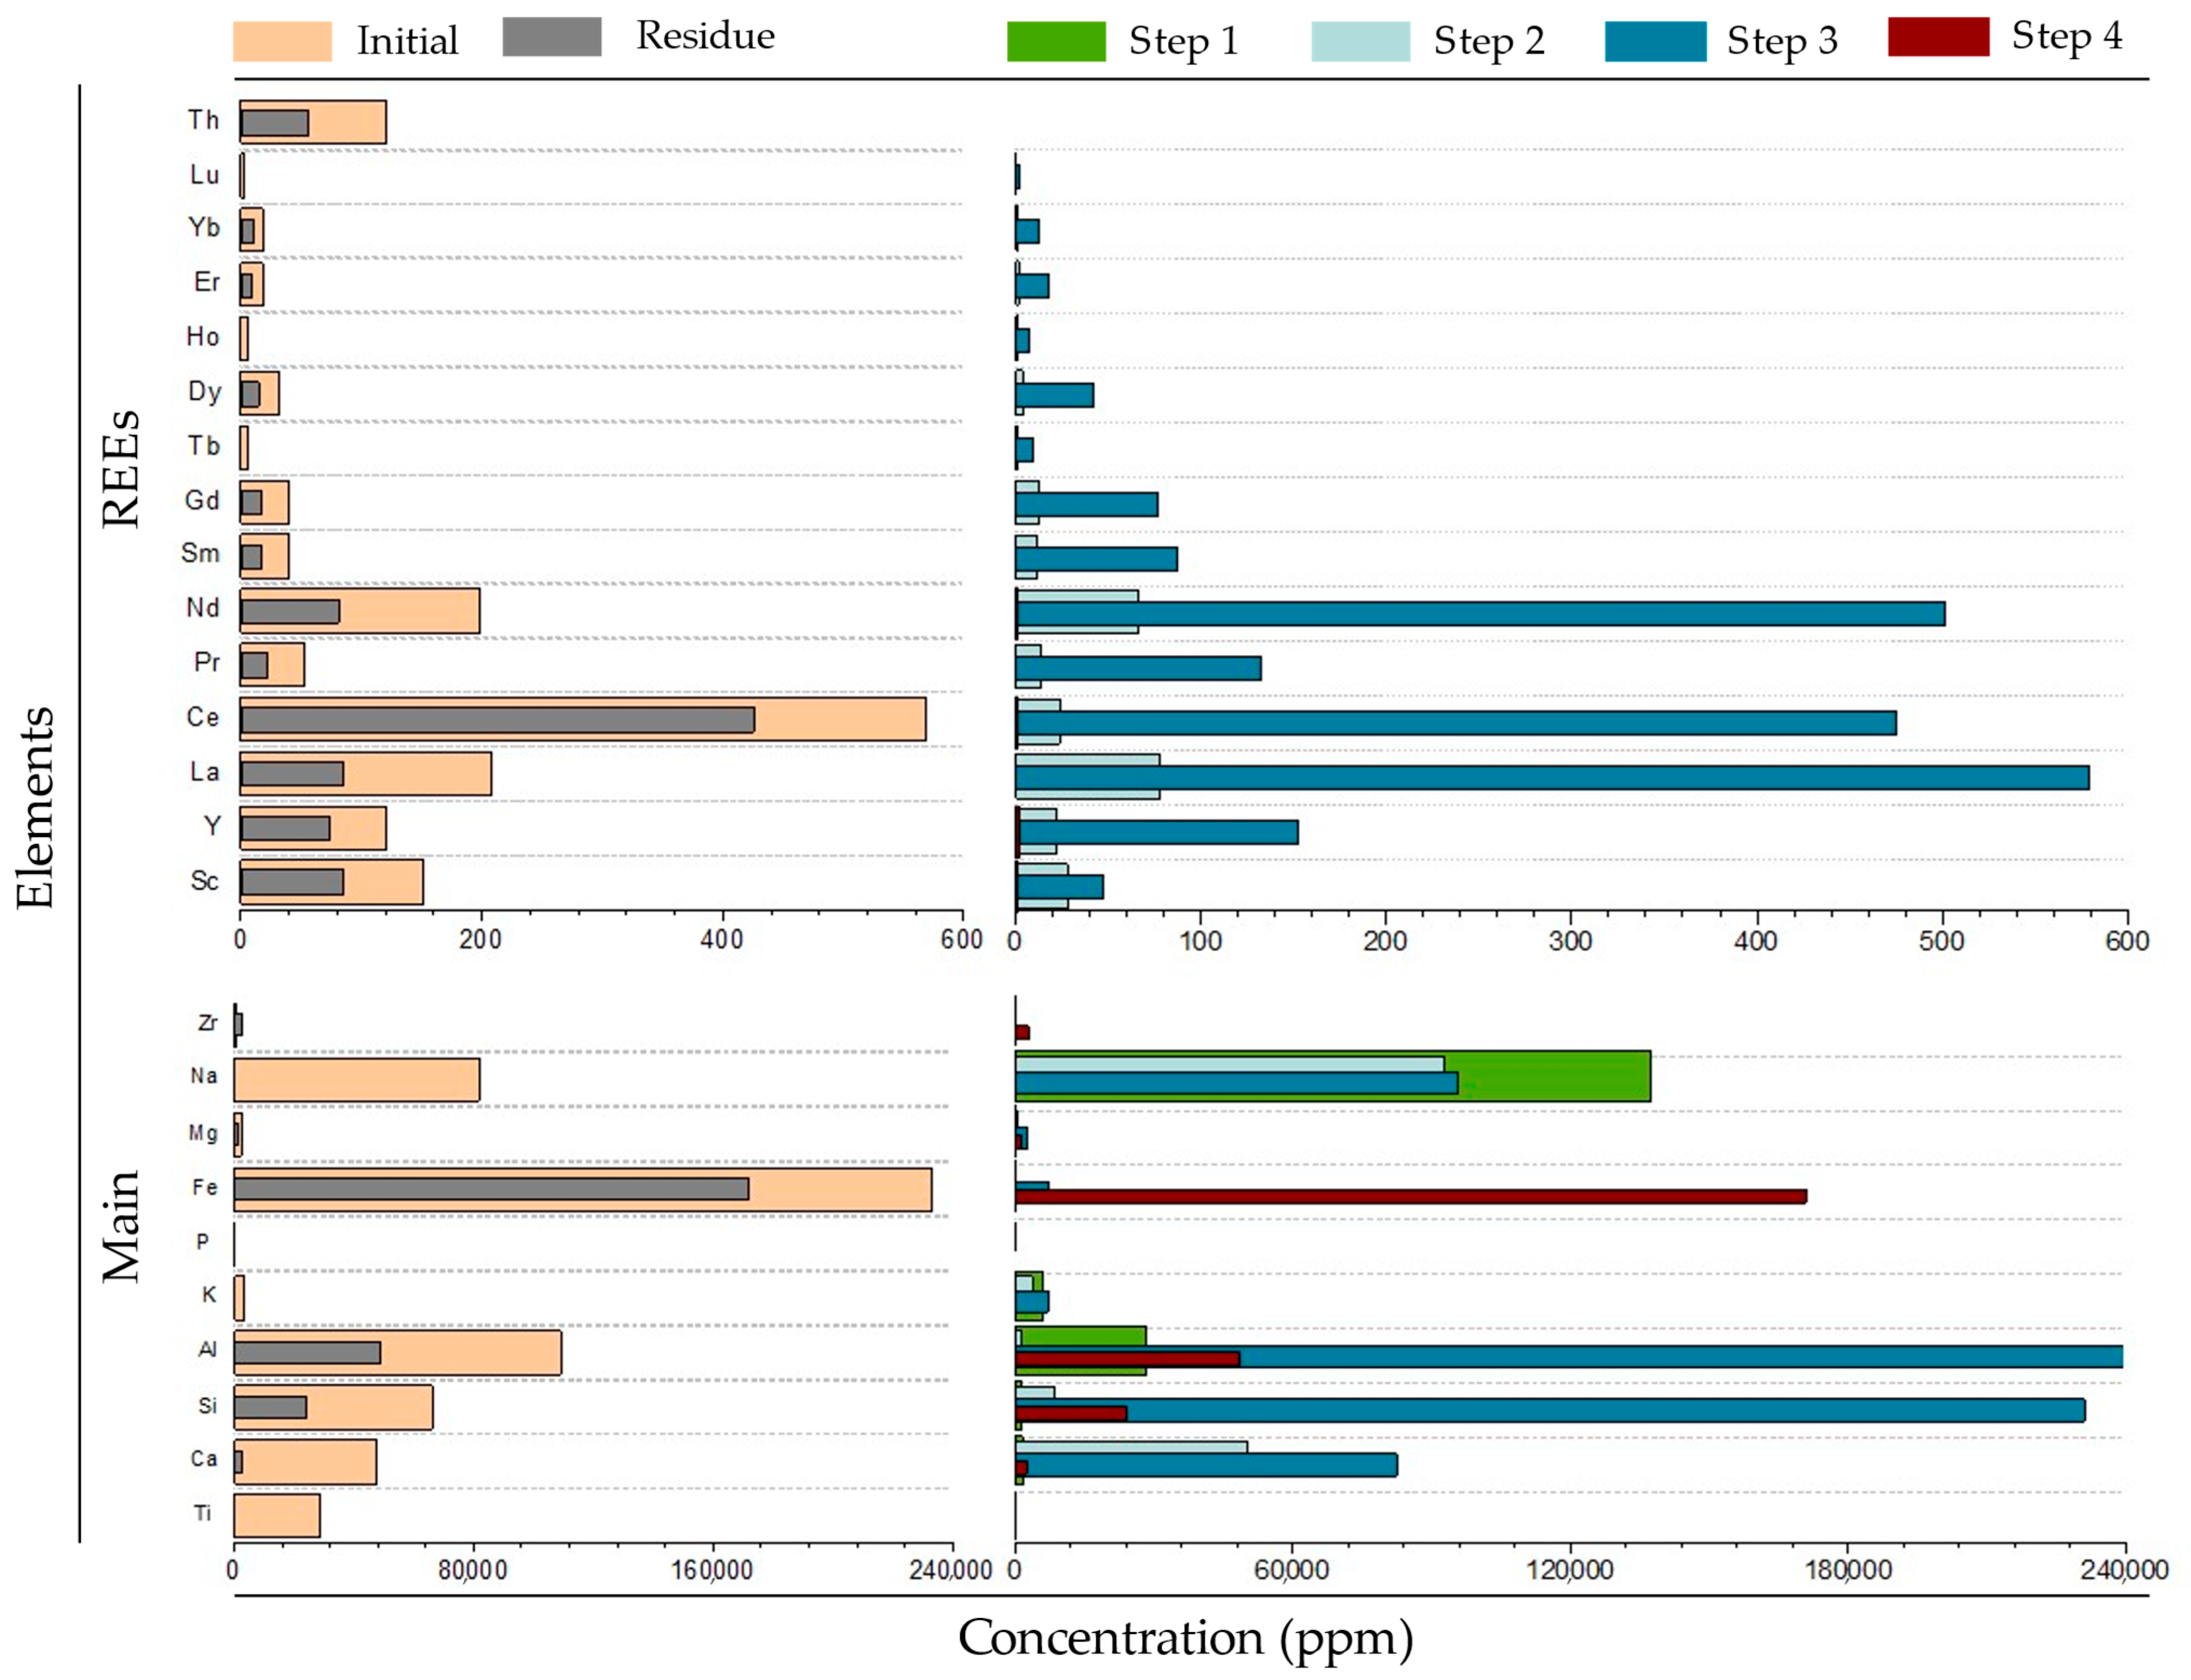Click the Si Step 3 blue bar
Viewport: 2191px width, 1680px height.
click(1600, 1410)
